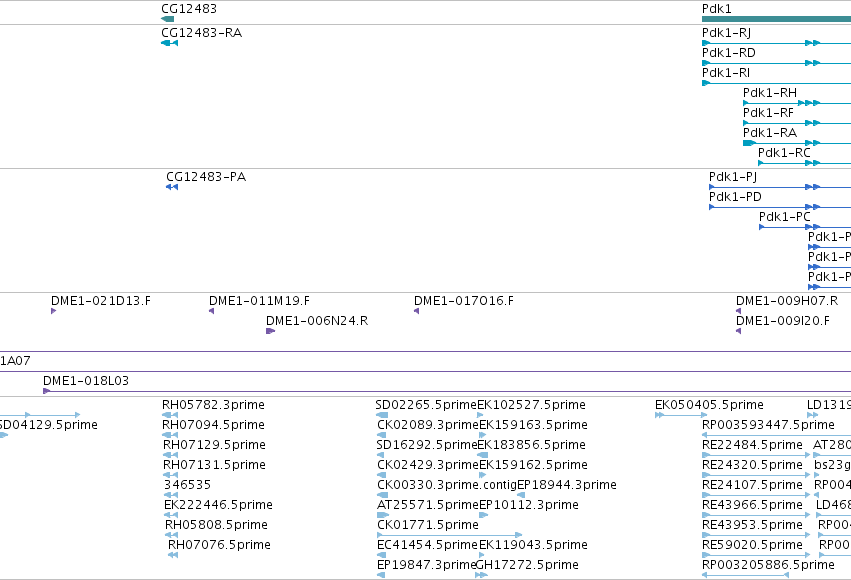Select the Pdk1-PC protein
This screenshot has height=580, width=851.
pos(784,217)
